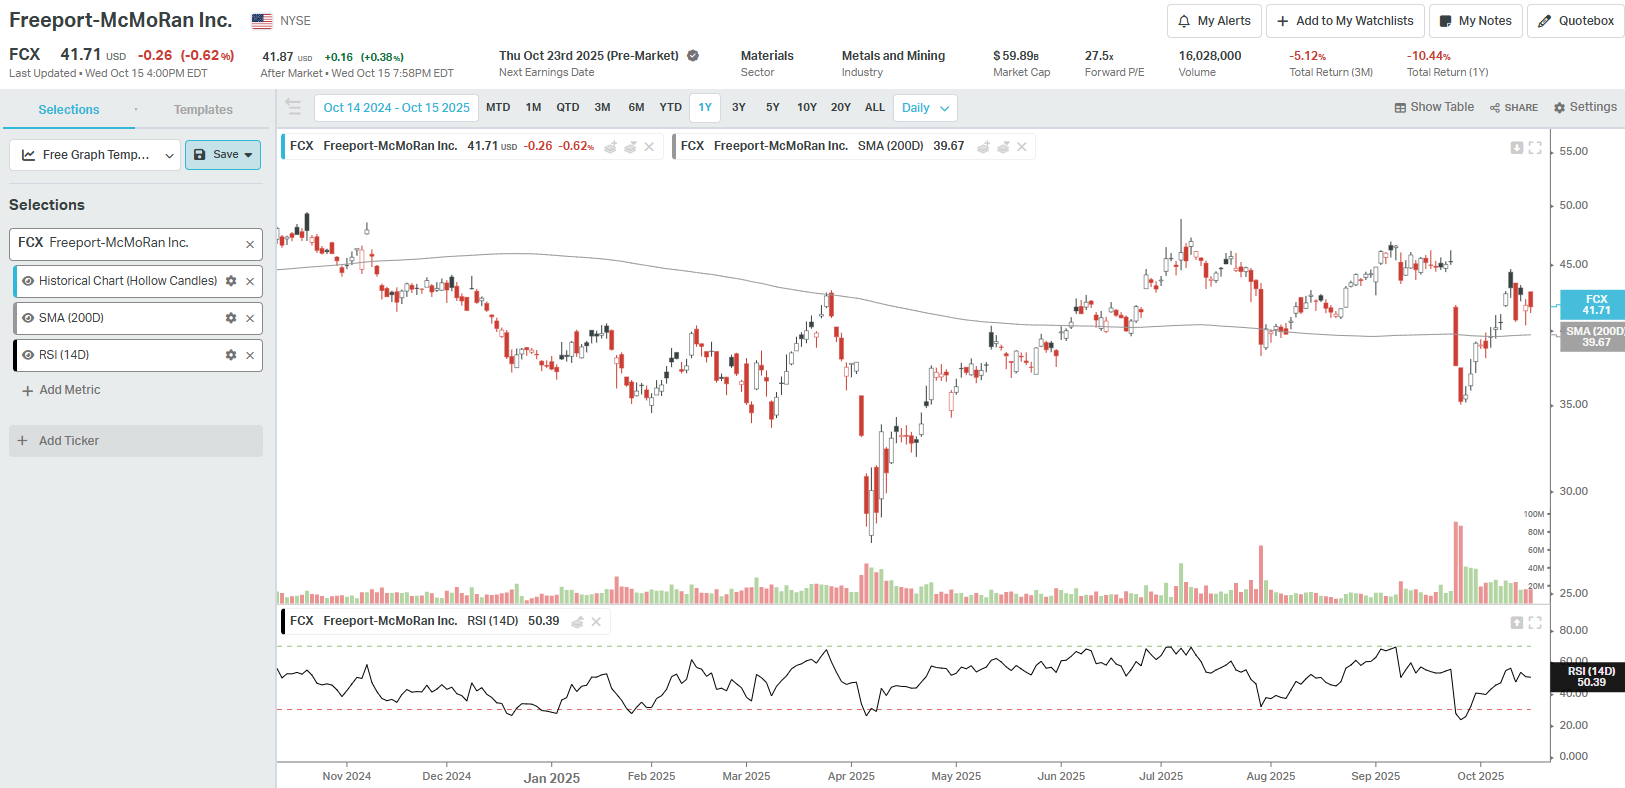Collapse the sidebar panel toggle icon

pos(293,106)
